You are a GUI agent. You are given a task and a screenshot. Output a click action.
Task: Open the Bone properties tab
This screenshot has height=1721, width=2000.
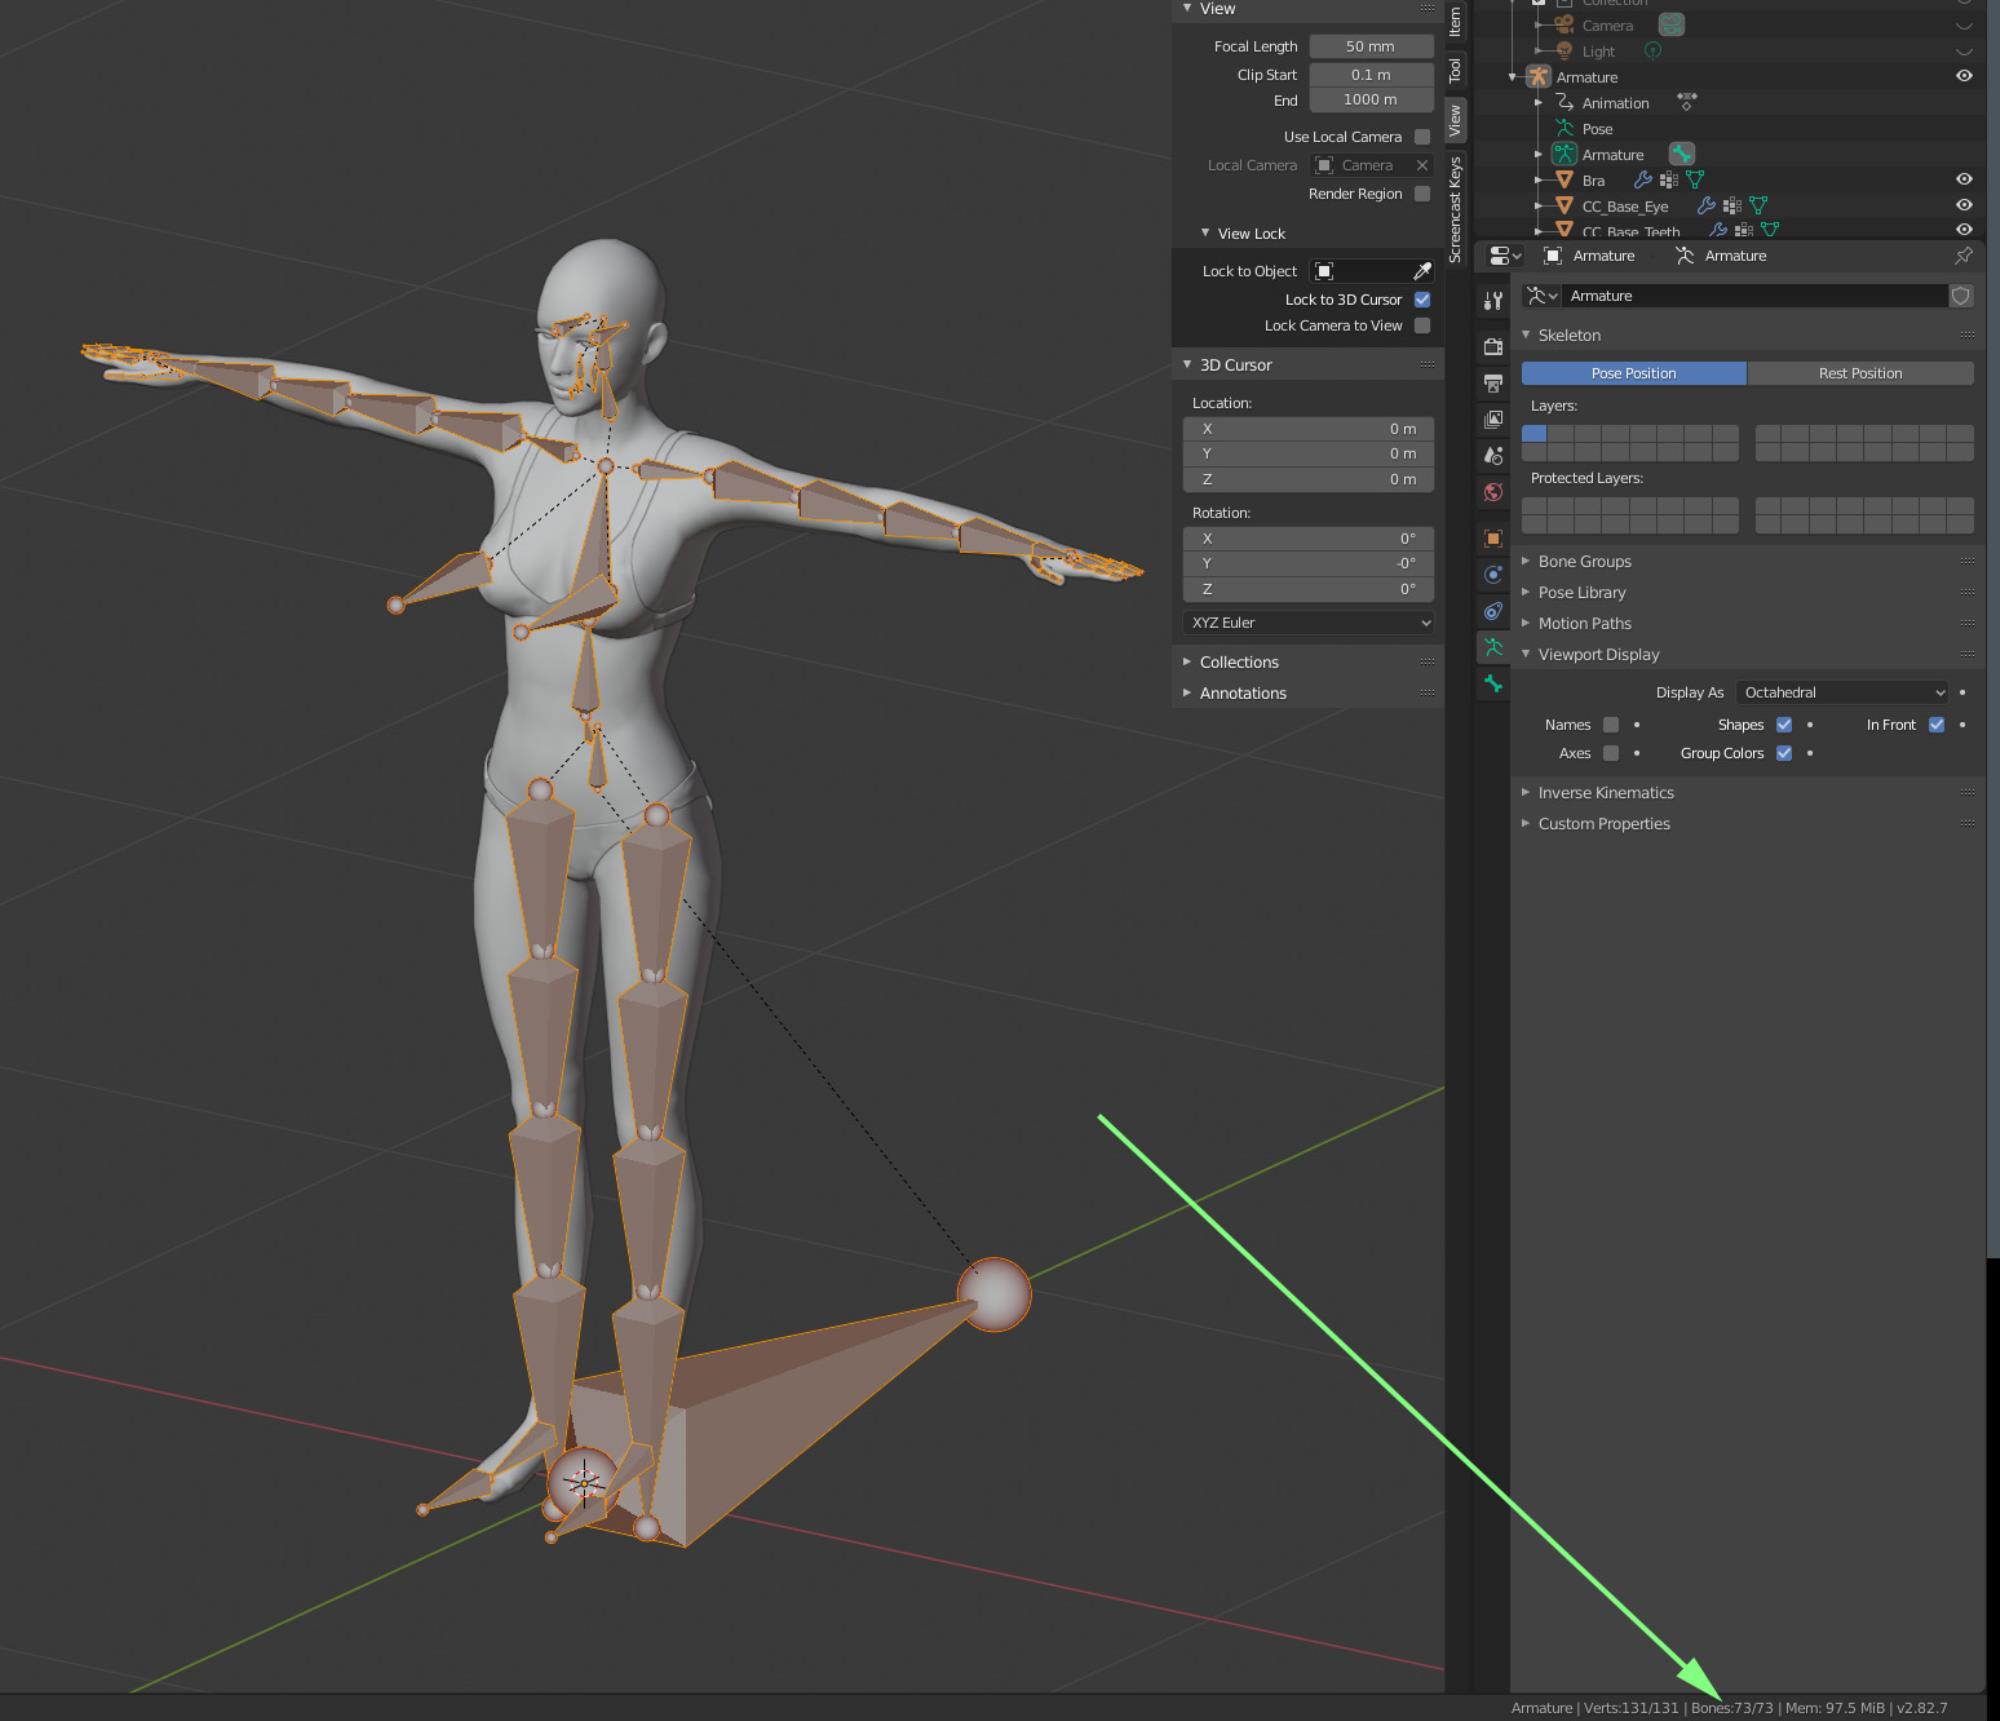(1493, 683)
